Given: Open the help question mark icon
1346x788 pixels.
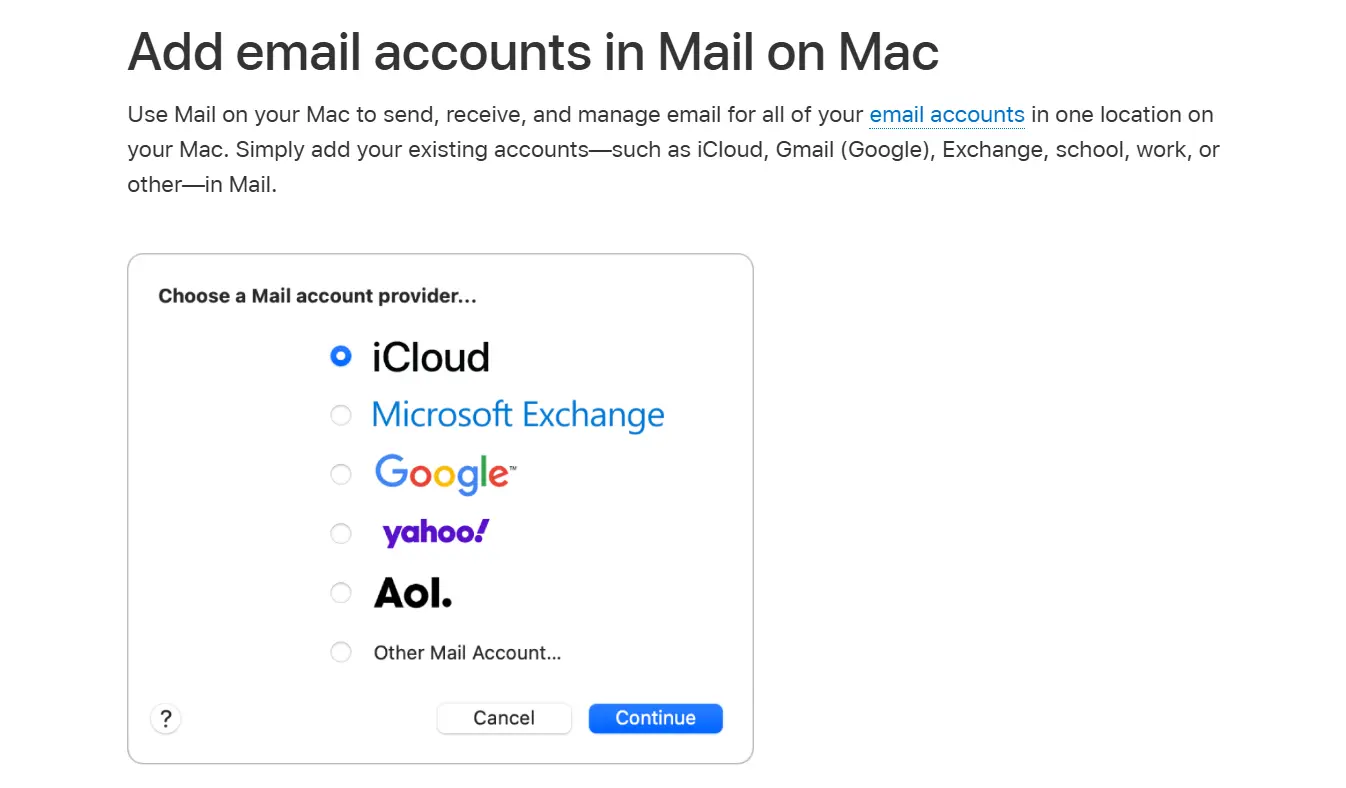Looking at the screenshot, I should pos(165,718).
